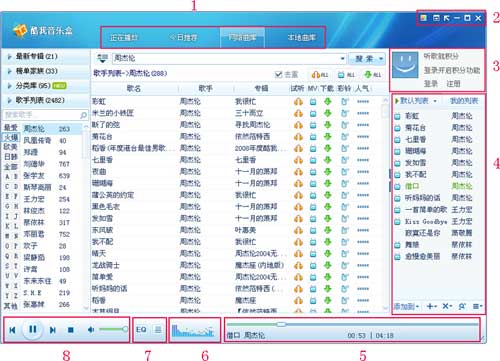The height and width of the screenshot is (361, 500).
Task: Download 菊花台 with its green arrow
Action: tap(328, 137)
